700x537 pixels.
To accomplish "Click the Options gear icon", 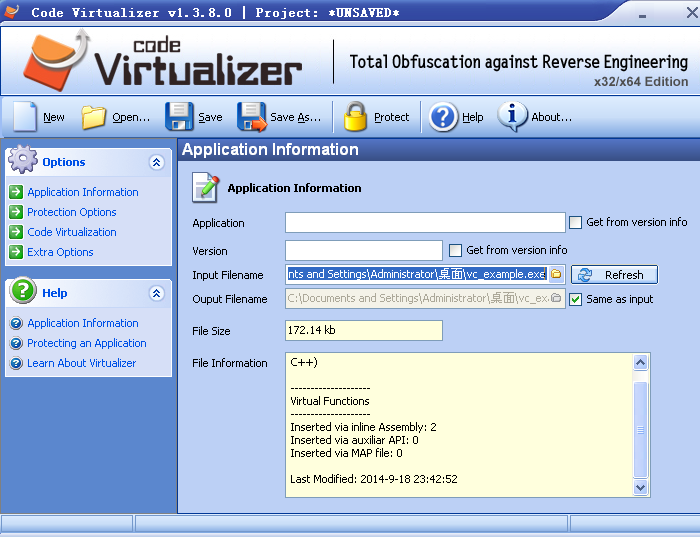I will pyautogui.click(x=23, y=159).
